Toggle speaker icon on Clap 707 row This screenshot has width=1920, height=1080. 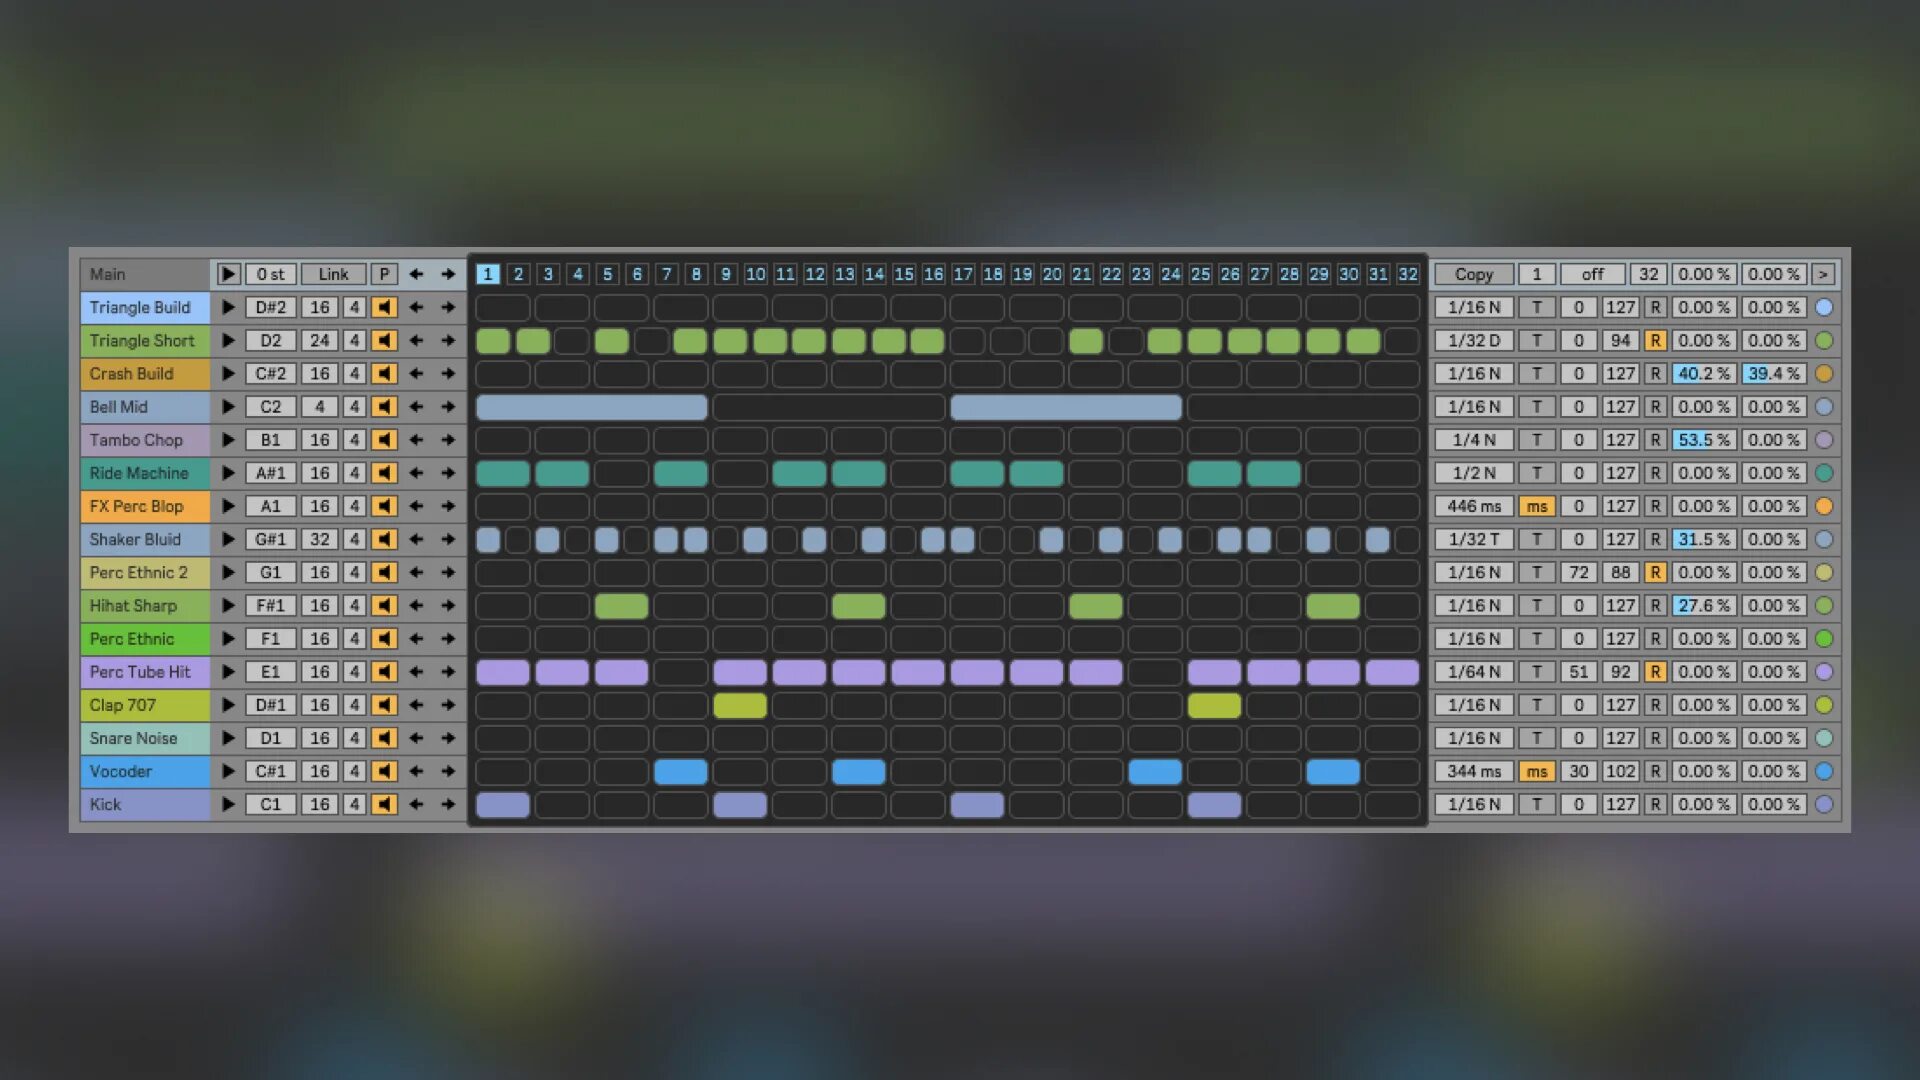pos(384,705)
